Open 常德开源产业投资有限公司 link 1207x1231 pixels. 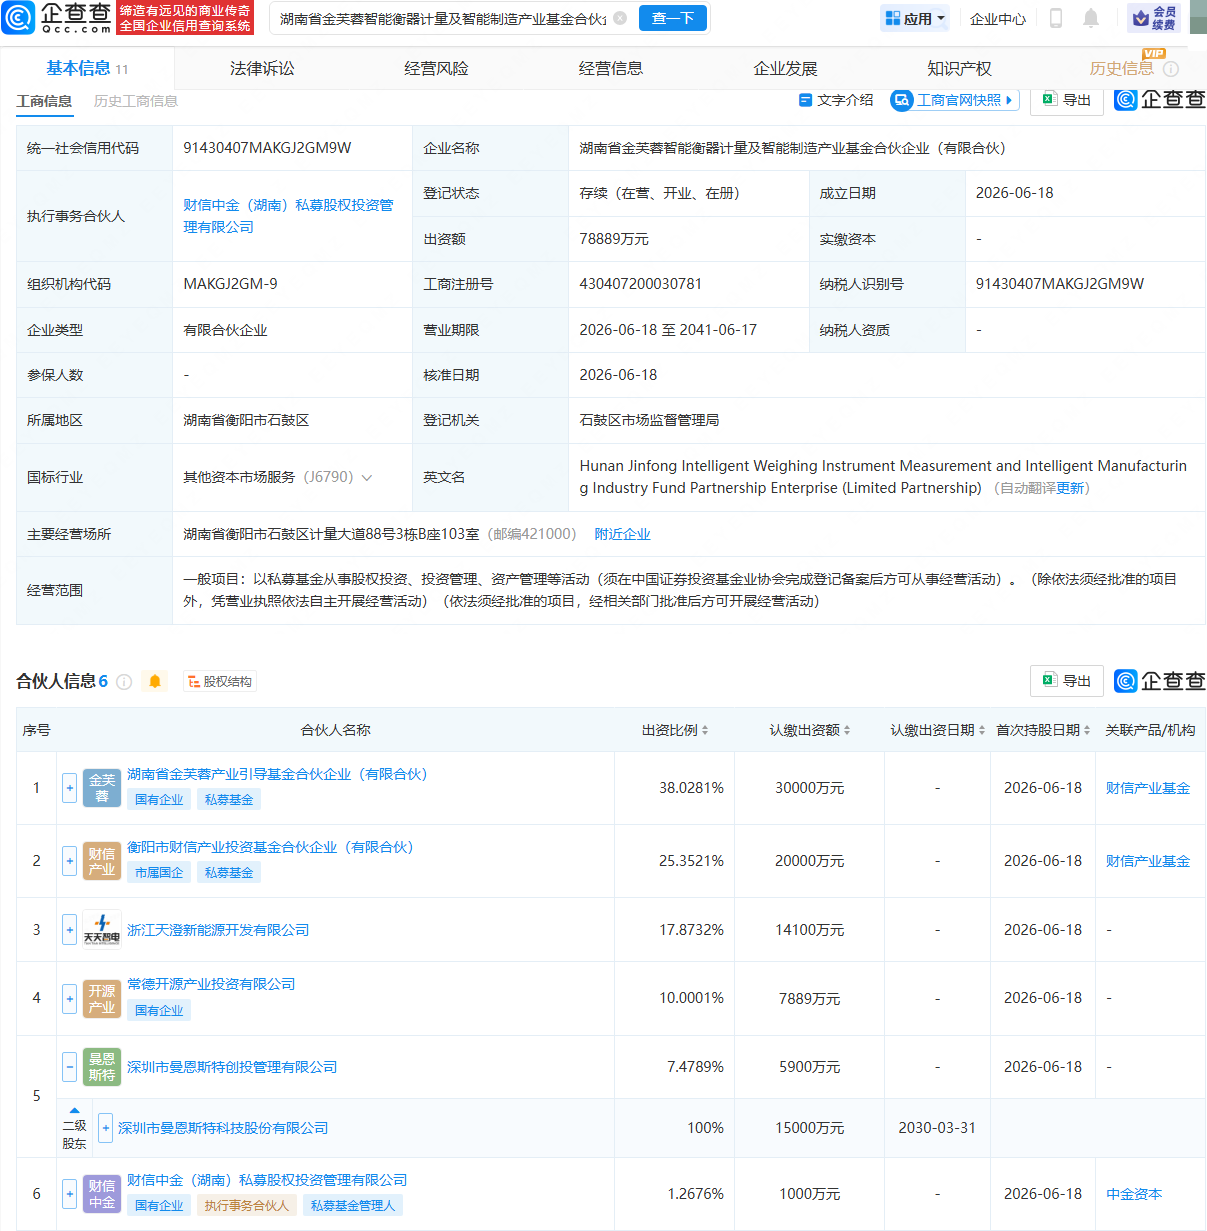[211, 984]
